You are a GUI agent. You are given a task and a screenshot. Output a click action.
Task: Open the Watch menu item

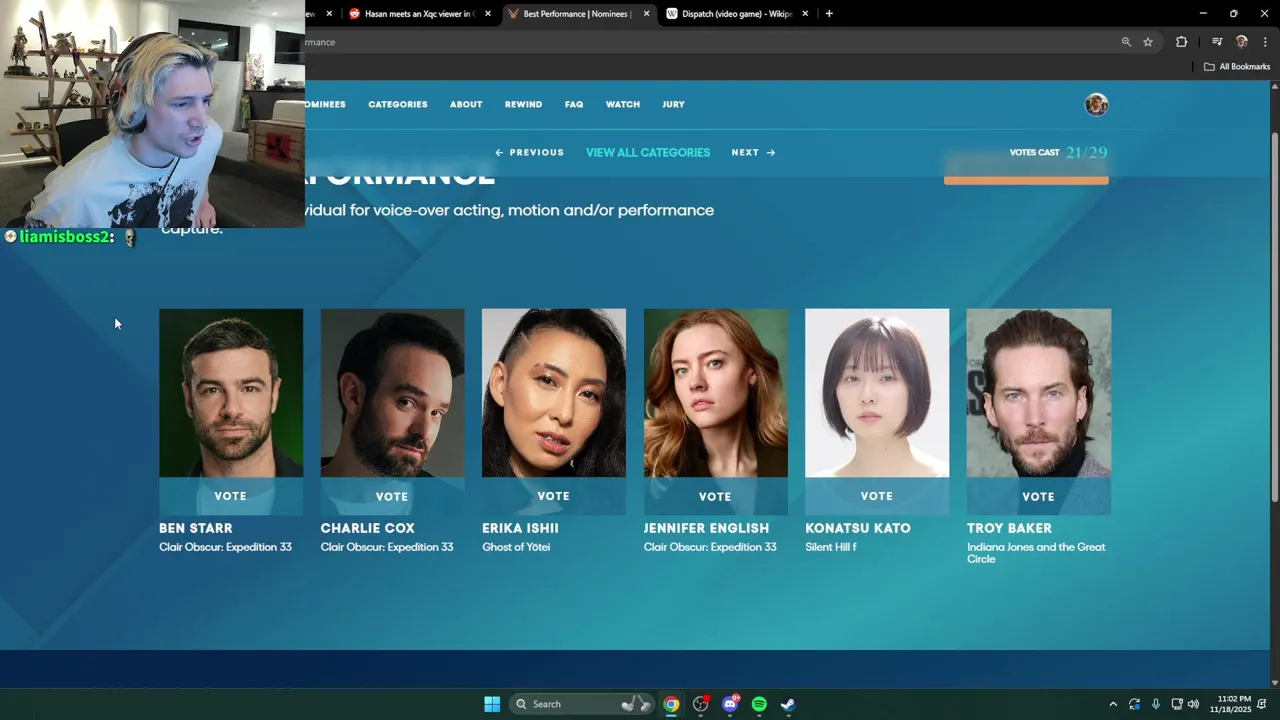(623, 104)
